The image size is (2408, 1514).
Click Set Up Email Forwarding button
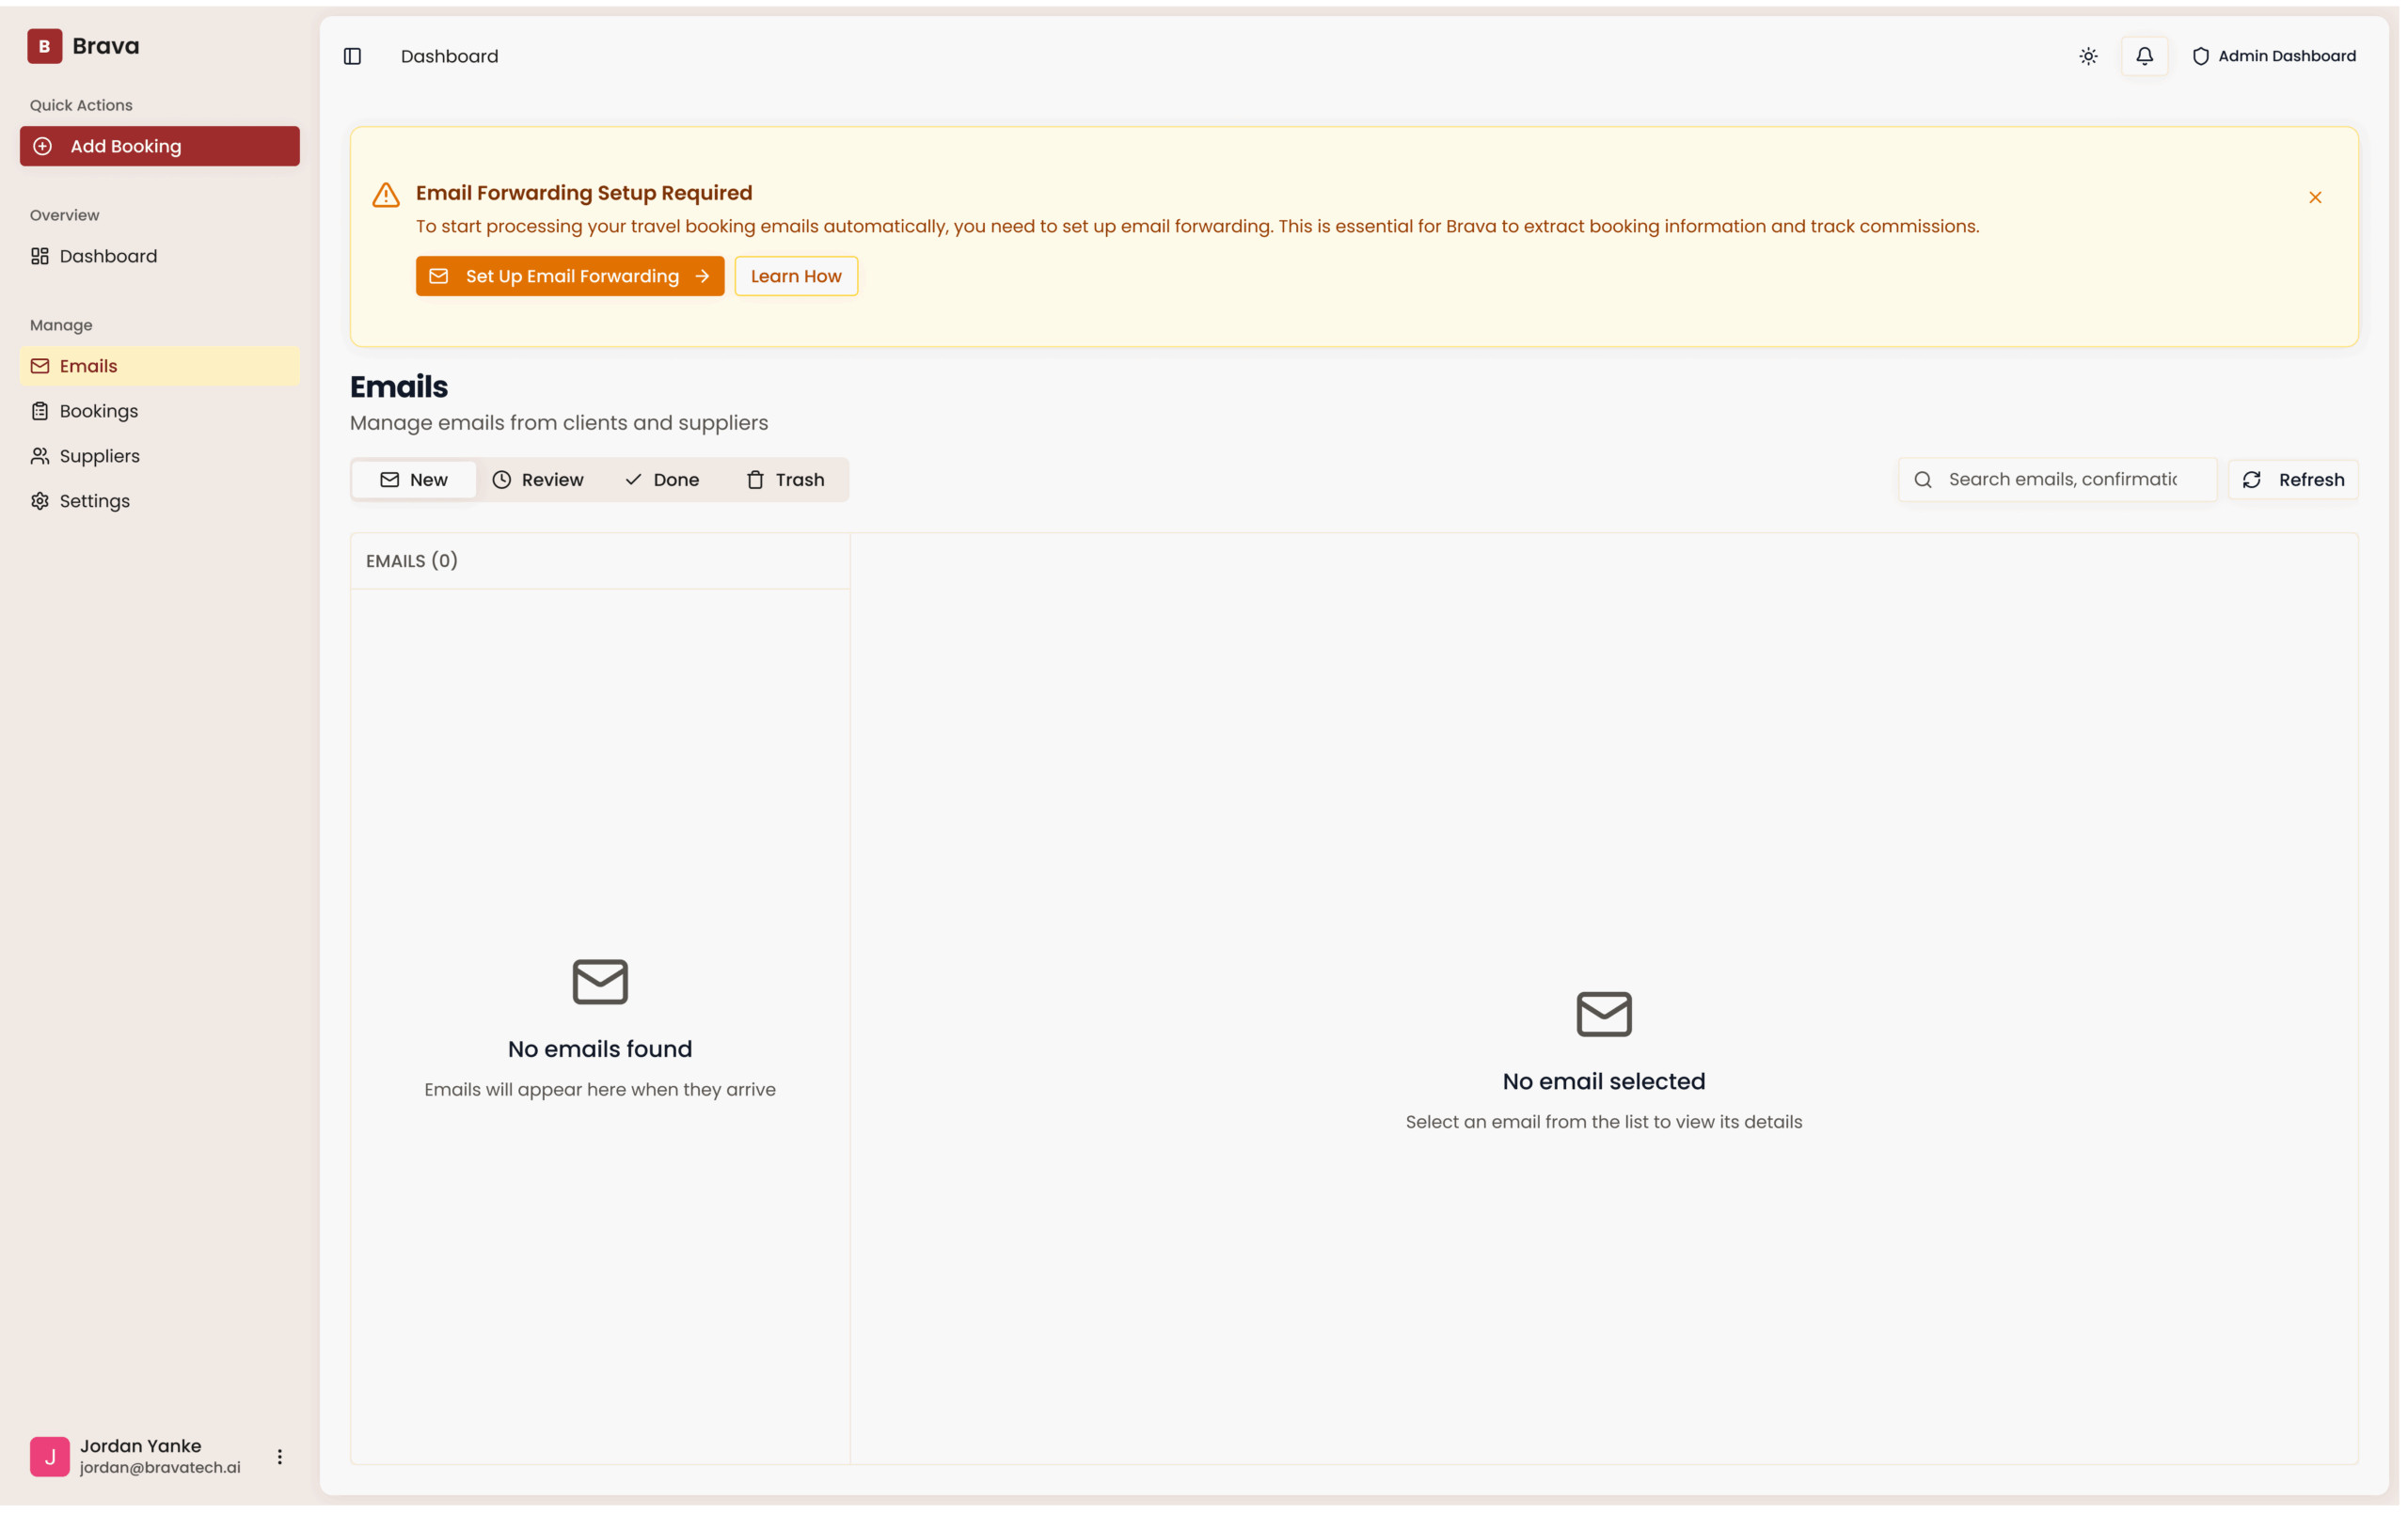click(x=569, y=276)
